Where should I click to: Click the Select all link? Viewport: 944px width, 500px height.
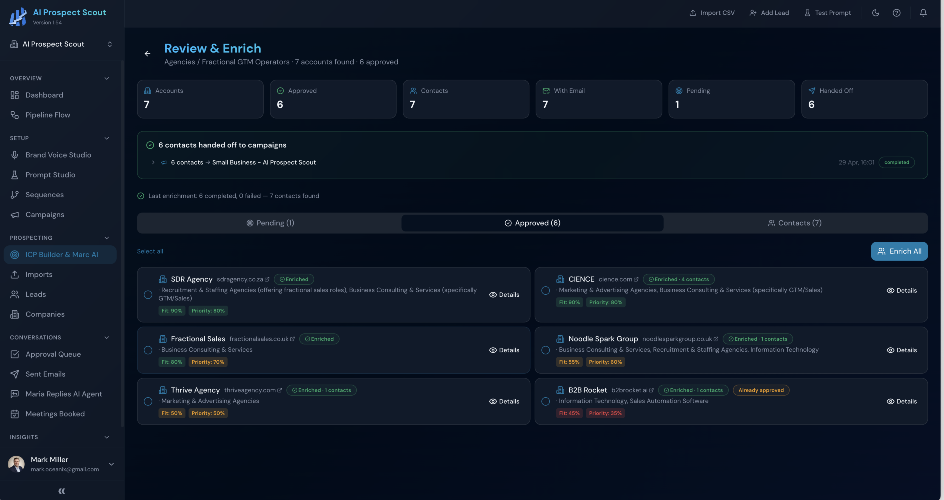(x=150, y=252)
